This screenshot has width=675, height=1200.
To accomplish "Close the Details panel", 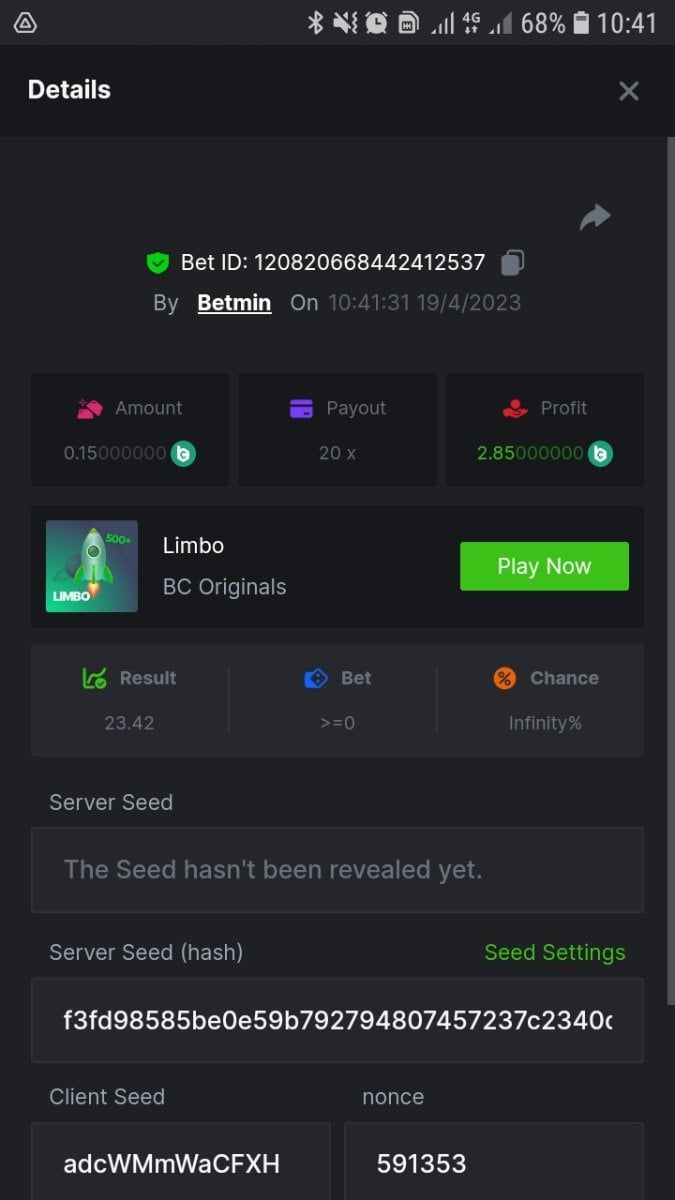I will (x=628, y=91).
